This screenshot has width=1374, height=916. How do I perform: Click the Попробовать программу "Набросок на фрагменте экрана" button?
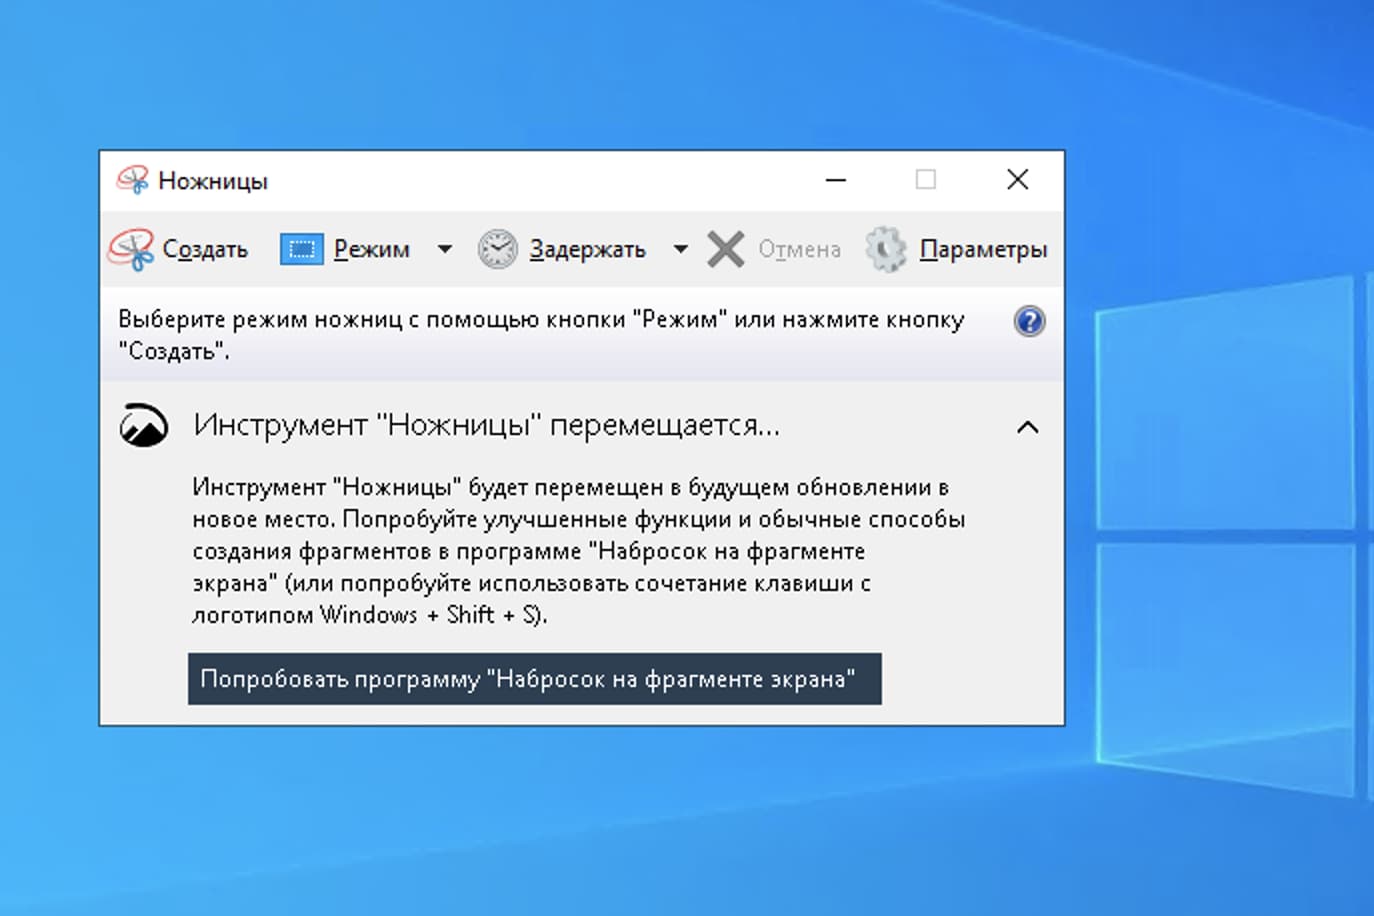tap(535, 679)
